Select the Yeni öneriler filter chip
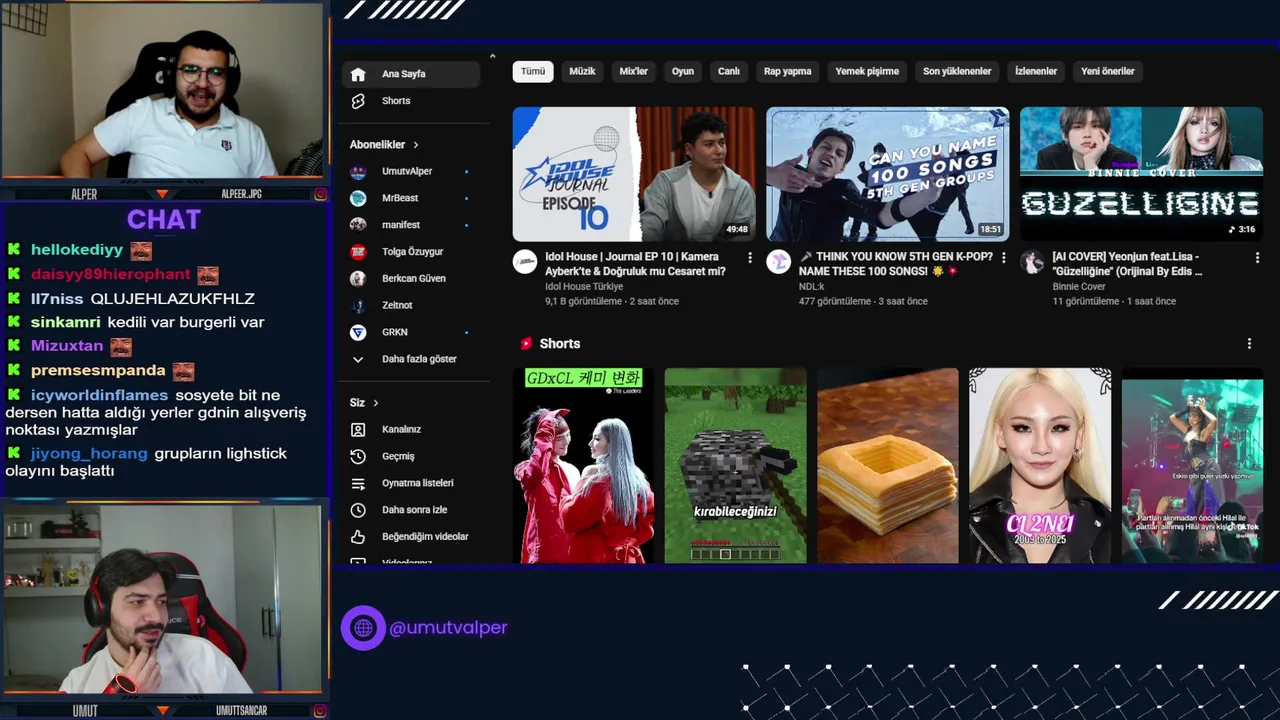The image size is (1280, 720). pos(1108,72)
